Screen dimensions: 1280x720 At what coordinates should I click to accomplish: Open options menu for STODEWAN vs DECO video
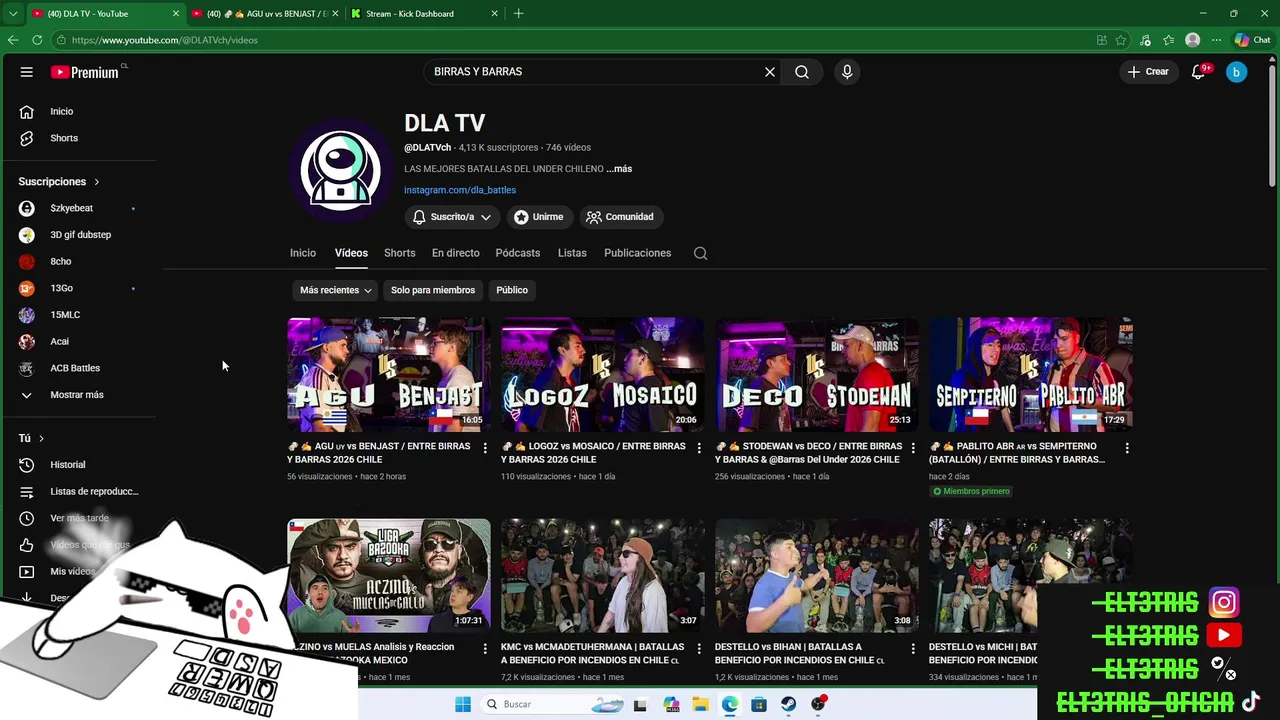[x=913, y=448]
